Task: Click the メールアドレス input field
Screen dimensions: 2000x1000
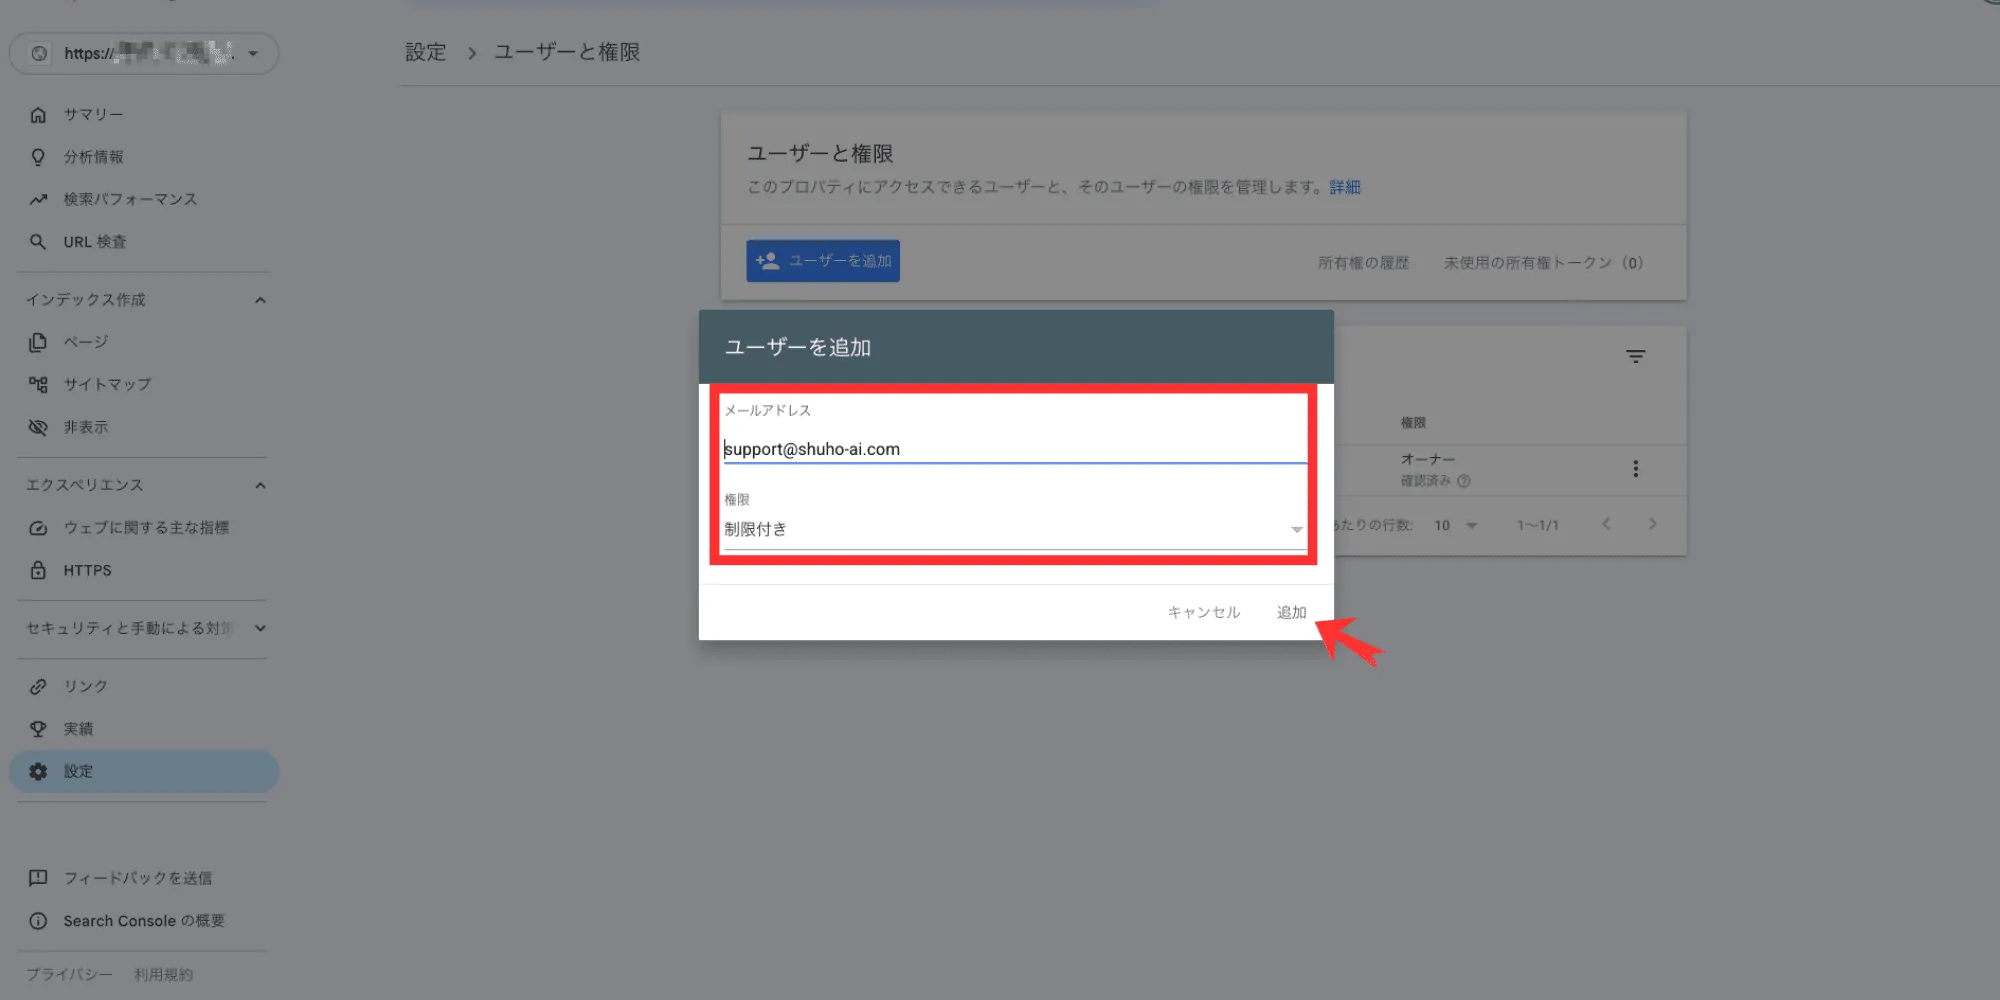Action: tap(1015, 449)
